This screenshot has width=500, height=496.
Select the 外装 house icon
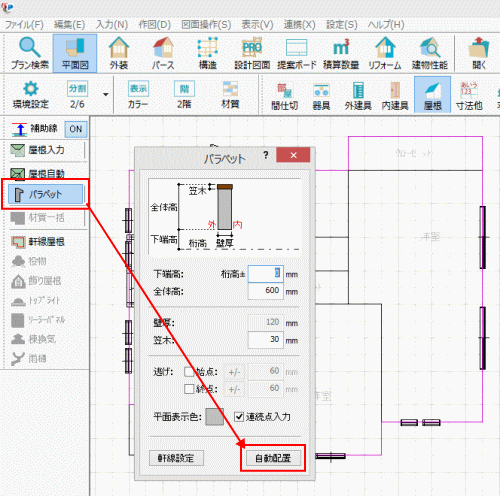119,53
